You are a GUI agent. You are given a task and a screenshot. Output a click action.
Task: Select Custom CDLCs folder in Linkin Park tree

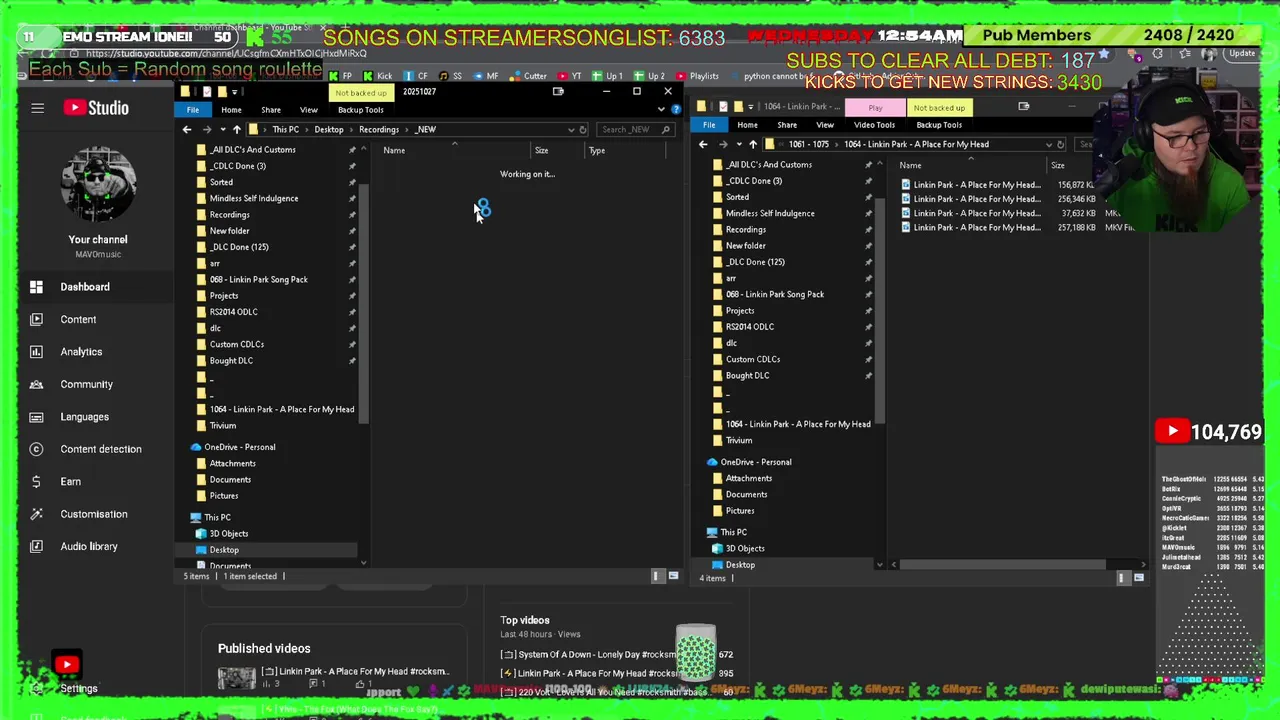[753, 359]
